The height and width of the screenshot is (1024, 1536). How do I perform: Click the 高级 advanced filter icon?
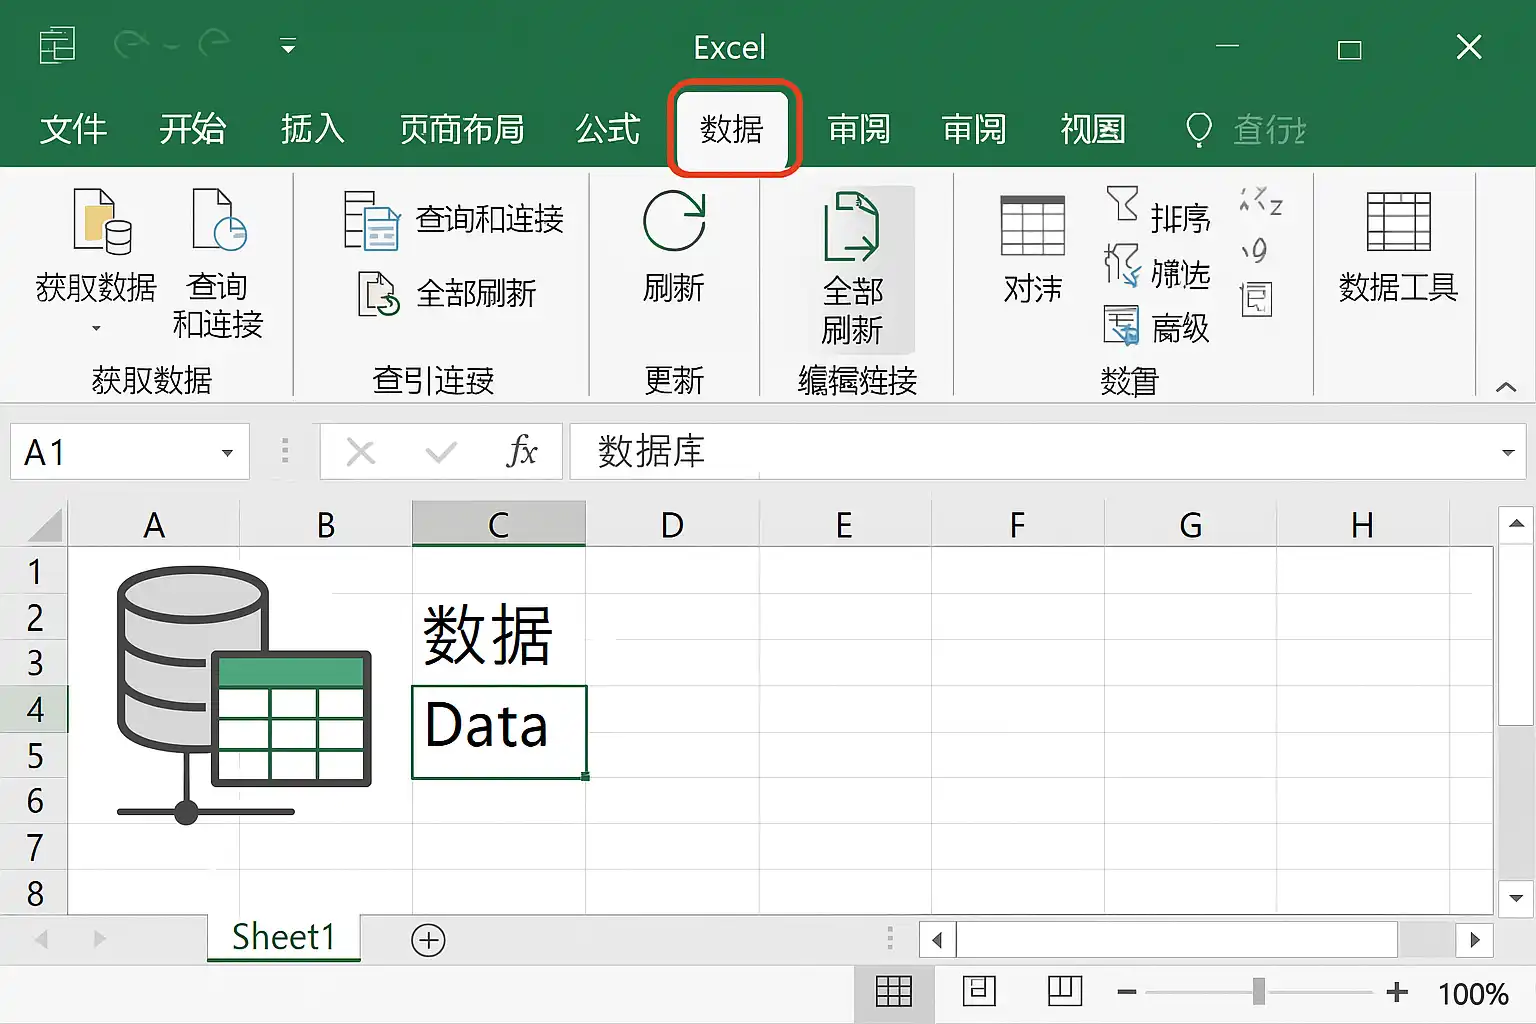point(1121,325)
